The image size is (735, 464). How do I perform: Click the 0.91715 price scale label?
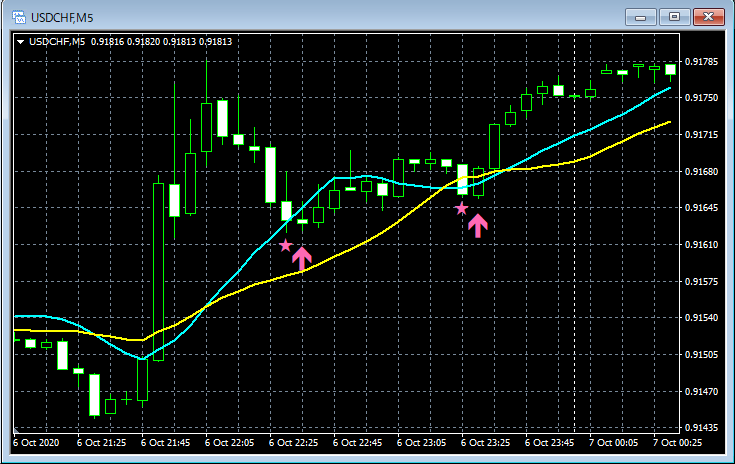701,135
